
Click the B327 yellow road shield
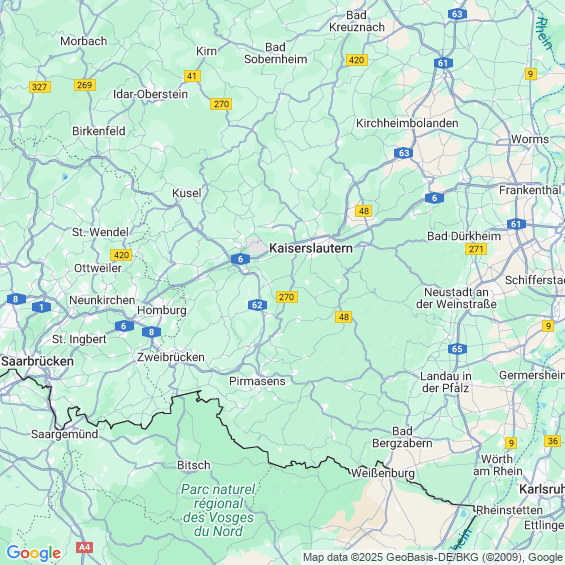pyautogui.click(x=40, y=87)
